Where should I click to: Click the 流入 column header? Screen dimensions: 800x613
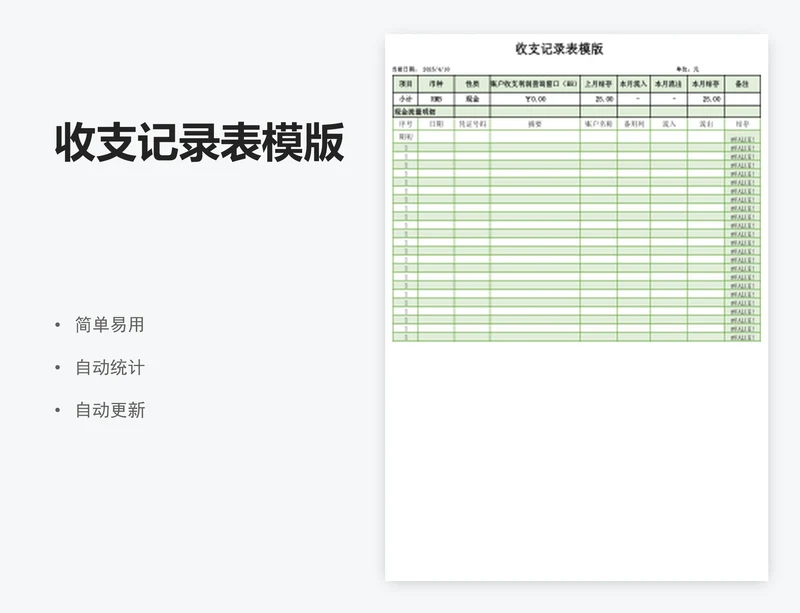click(x=669, y=124)
